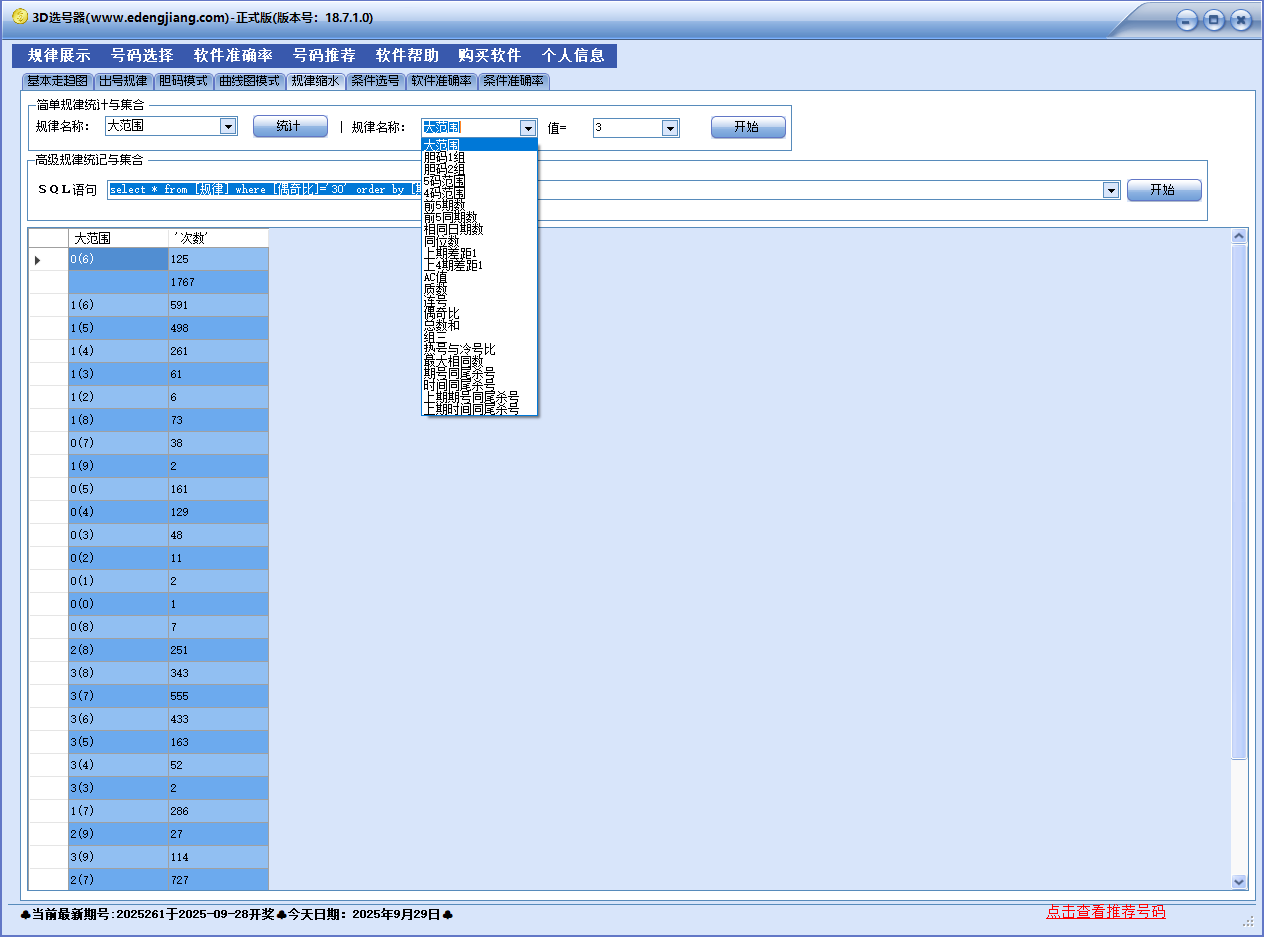This screenshot has width=1264, height=937.
Task: Click the scrollbar down arrow of results grid
Action: point(1239,881)
